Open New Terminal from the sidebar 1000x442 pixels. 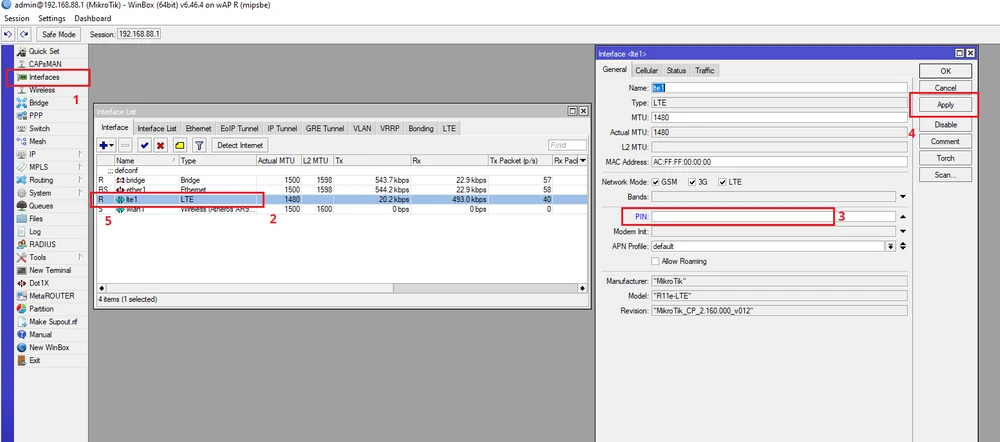(49, 270)
